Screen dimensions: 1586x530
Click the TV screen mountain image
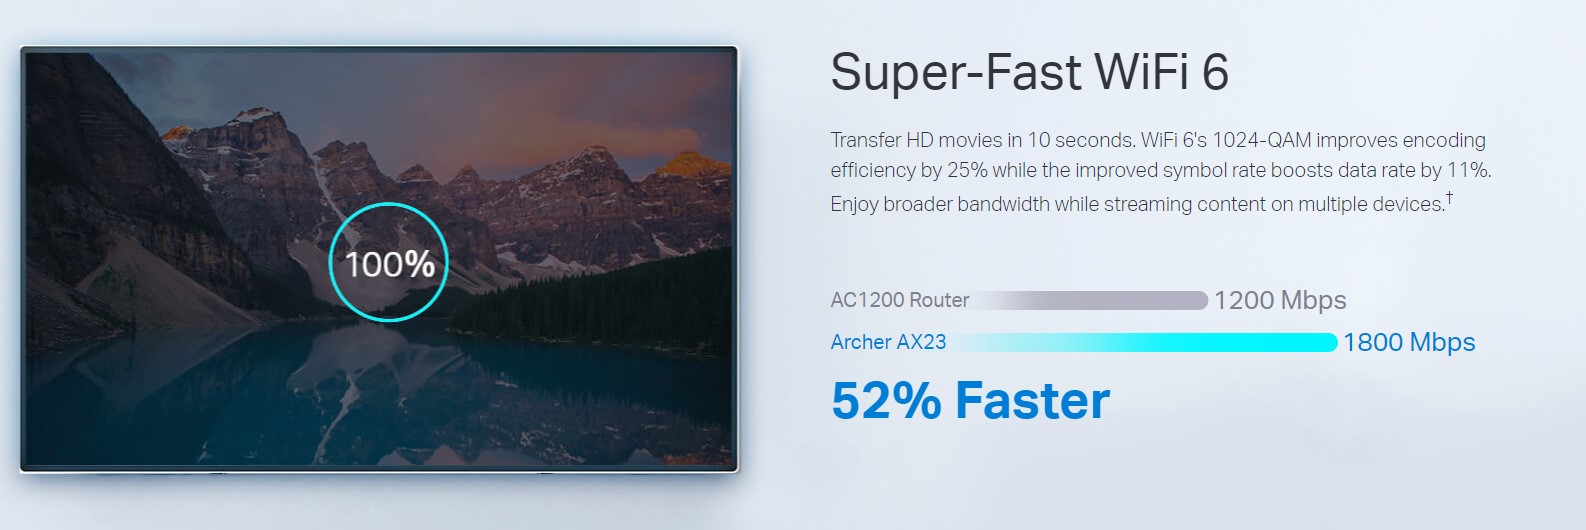pyautogui.click(x=379, y=259)
